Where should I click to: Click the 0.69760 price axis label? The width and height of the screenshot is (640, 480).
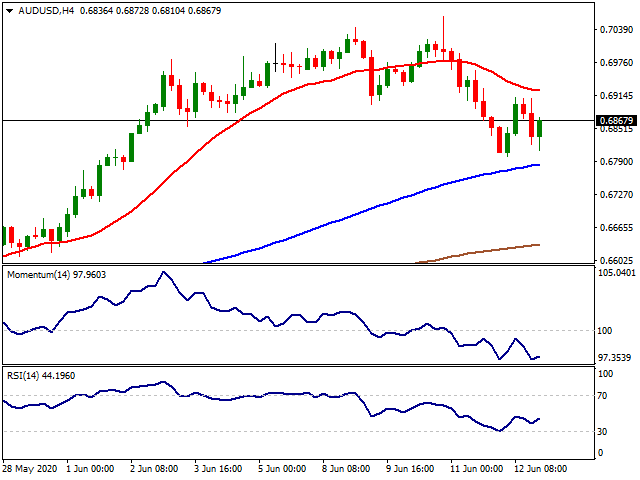point(616,62)
